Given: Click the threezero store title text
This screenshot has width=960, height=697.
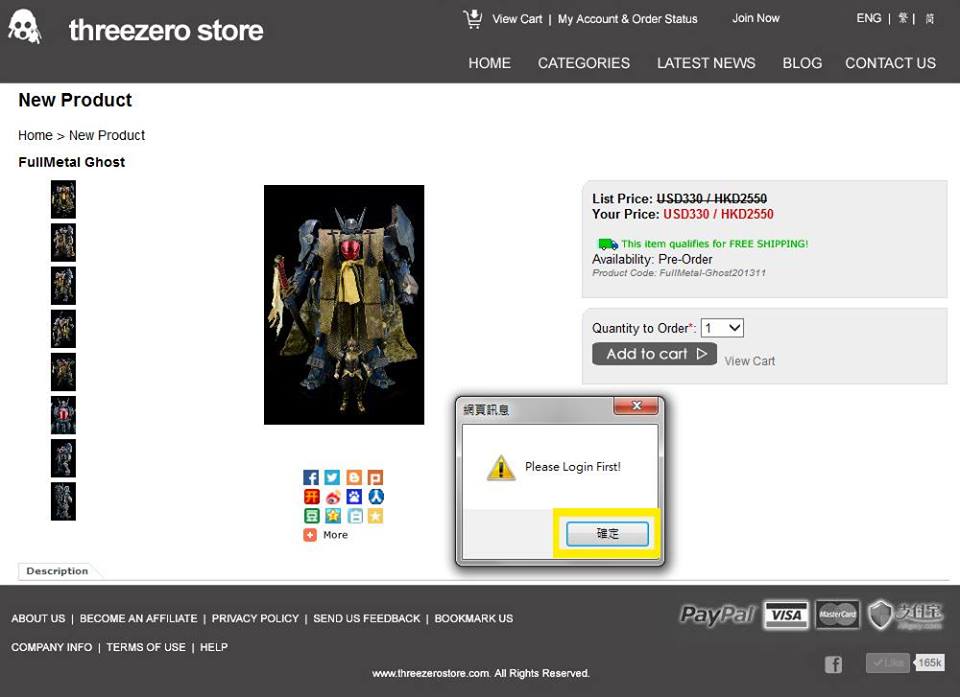Looking at the screenshot, I should [x=166, y=30].
